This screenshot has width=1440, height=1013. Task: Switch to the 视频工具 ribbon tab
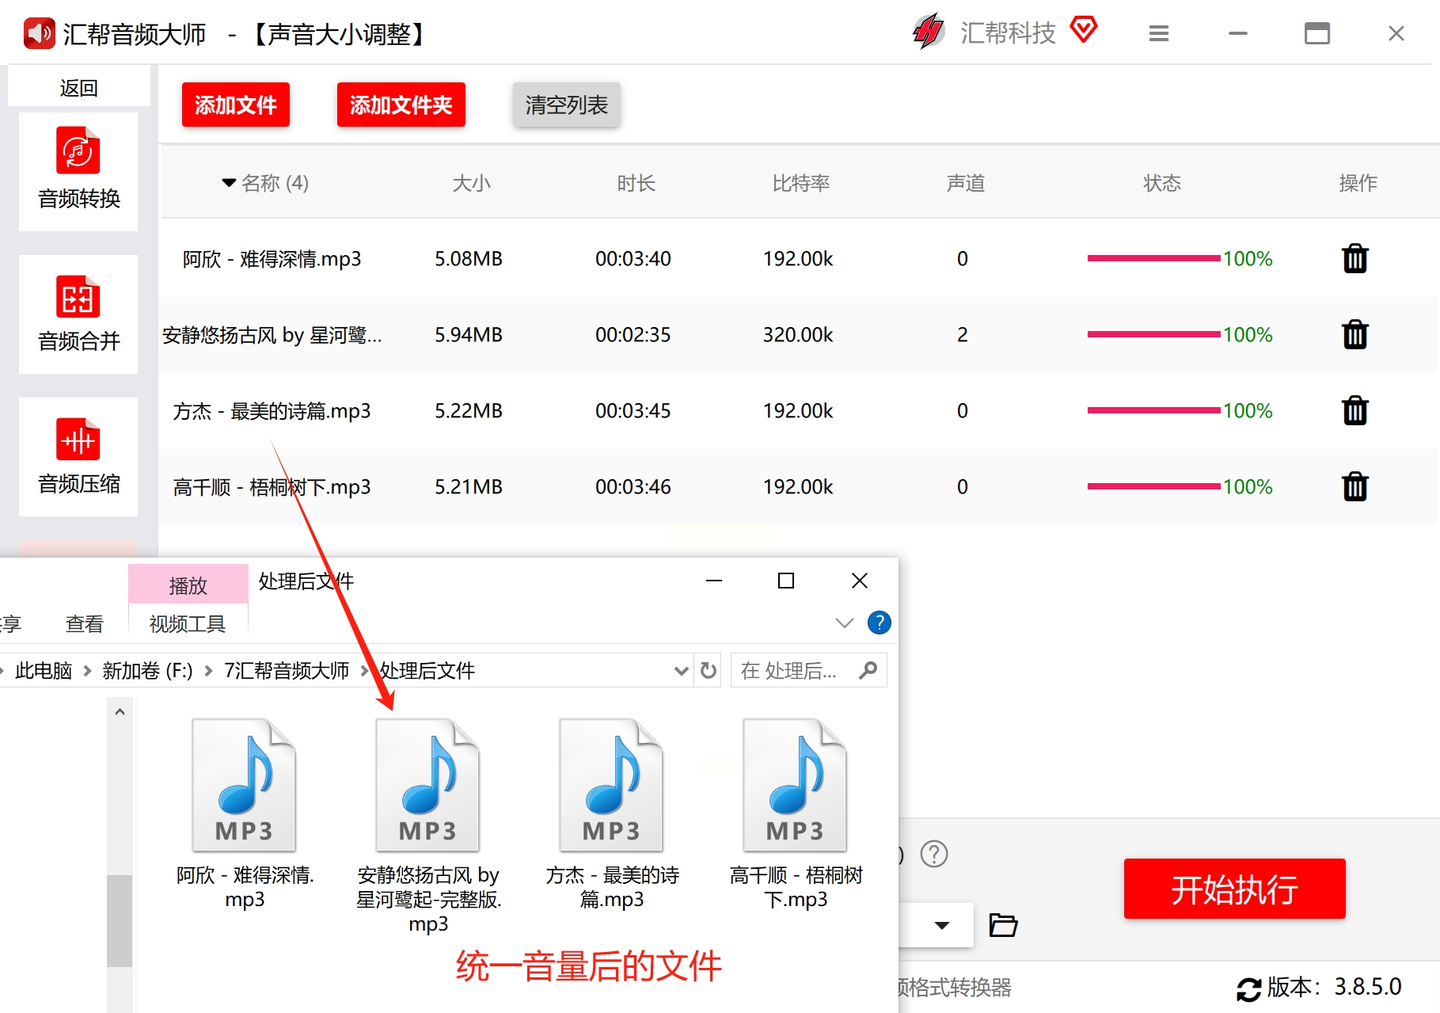pos(187,624)
